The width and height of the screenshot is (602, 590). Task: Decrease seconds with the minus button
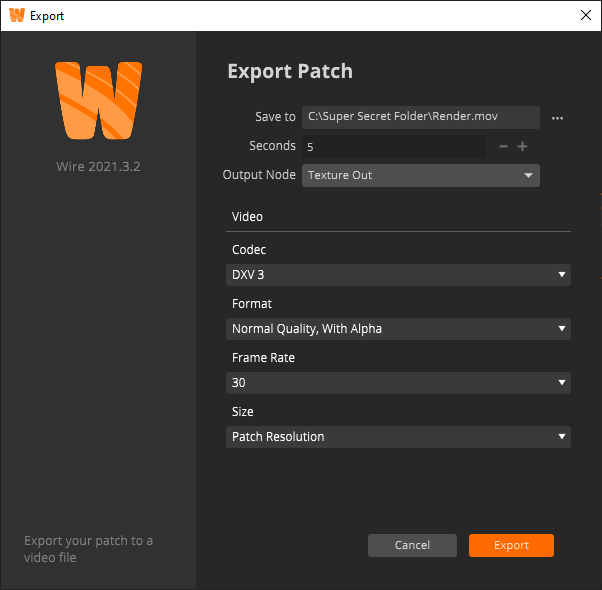503,147
